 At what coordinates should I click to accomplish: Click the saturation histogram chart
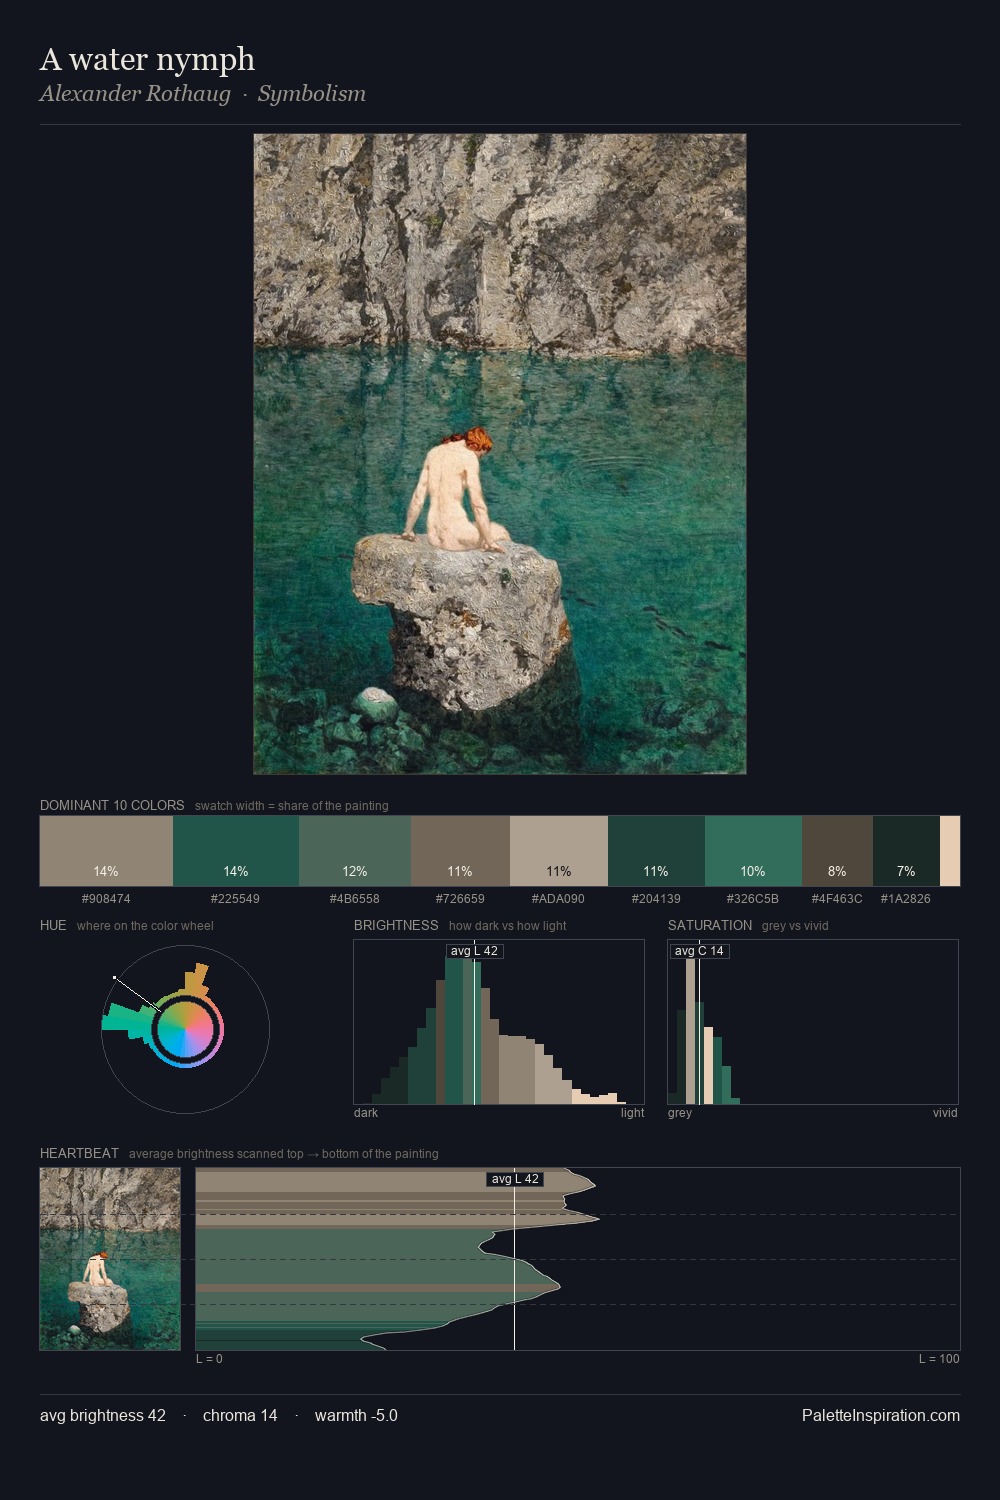[813, 1022]
